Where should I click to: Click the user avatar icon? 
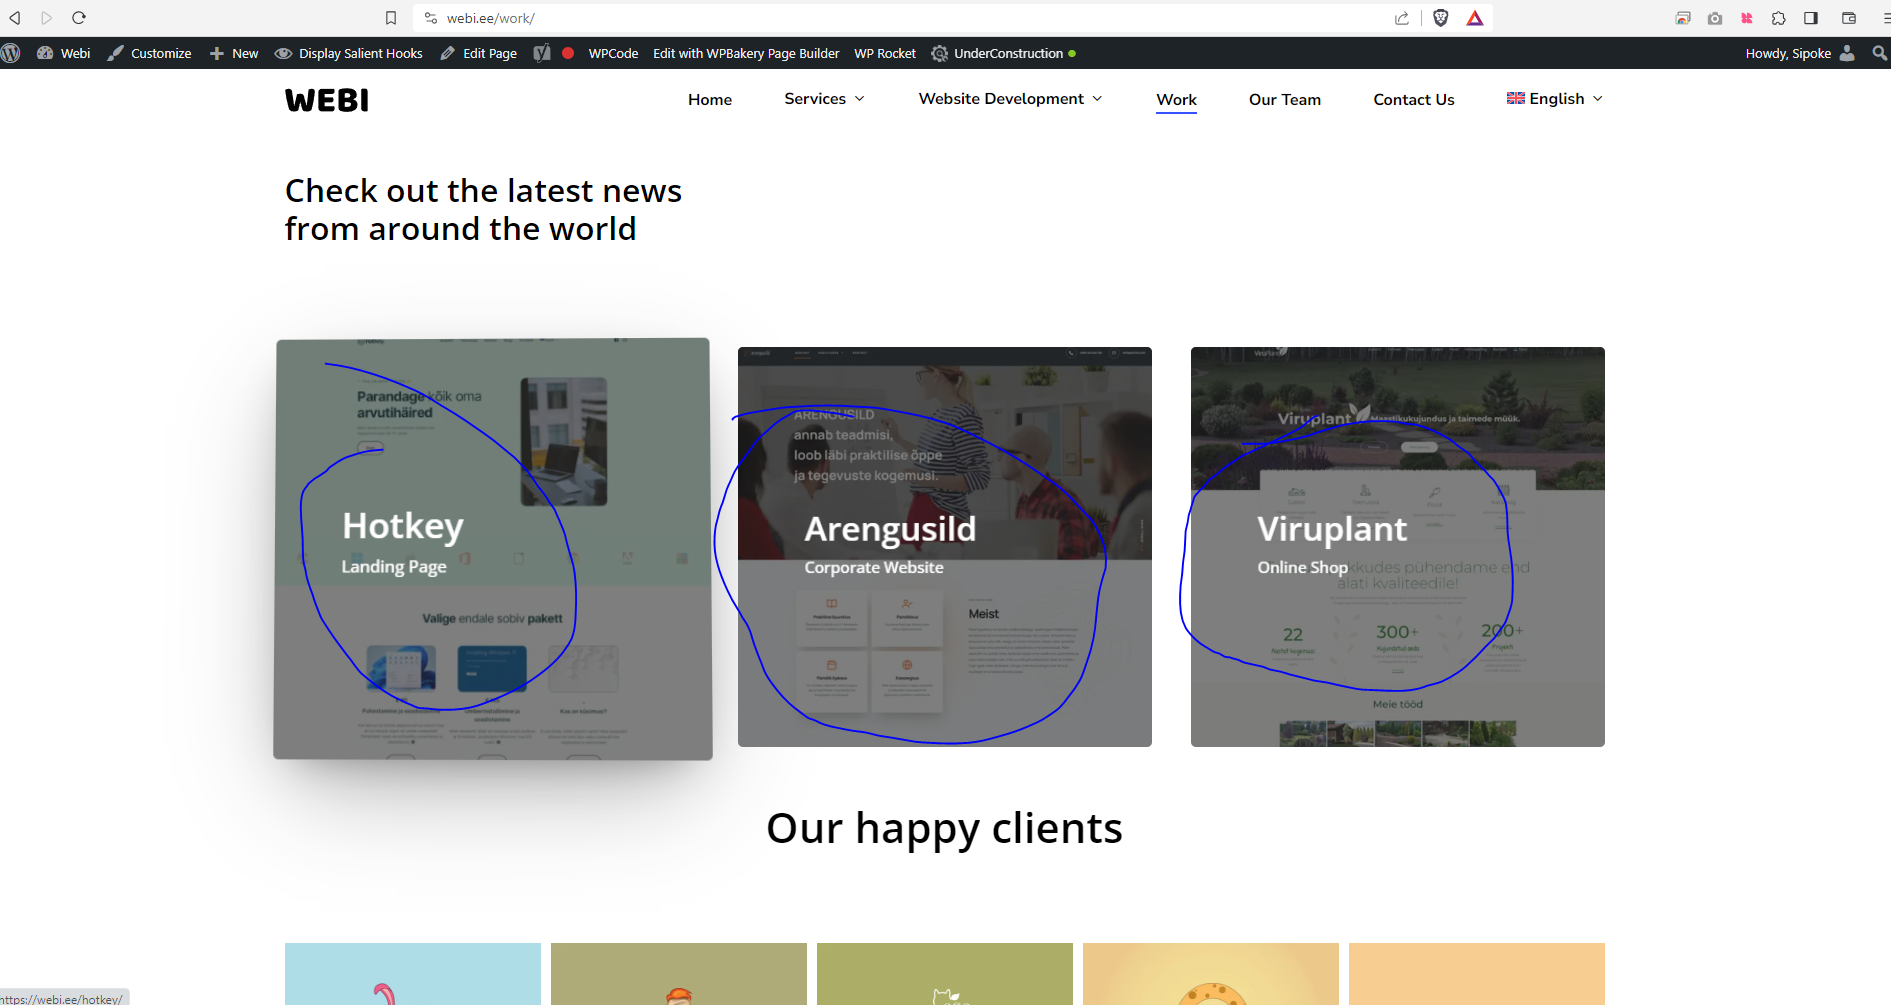[x=1847, y=53]
